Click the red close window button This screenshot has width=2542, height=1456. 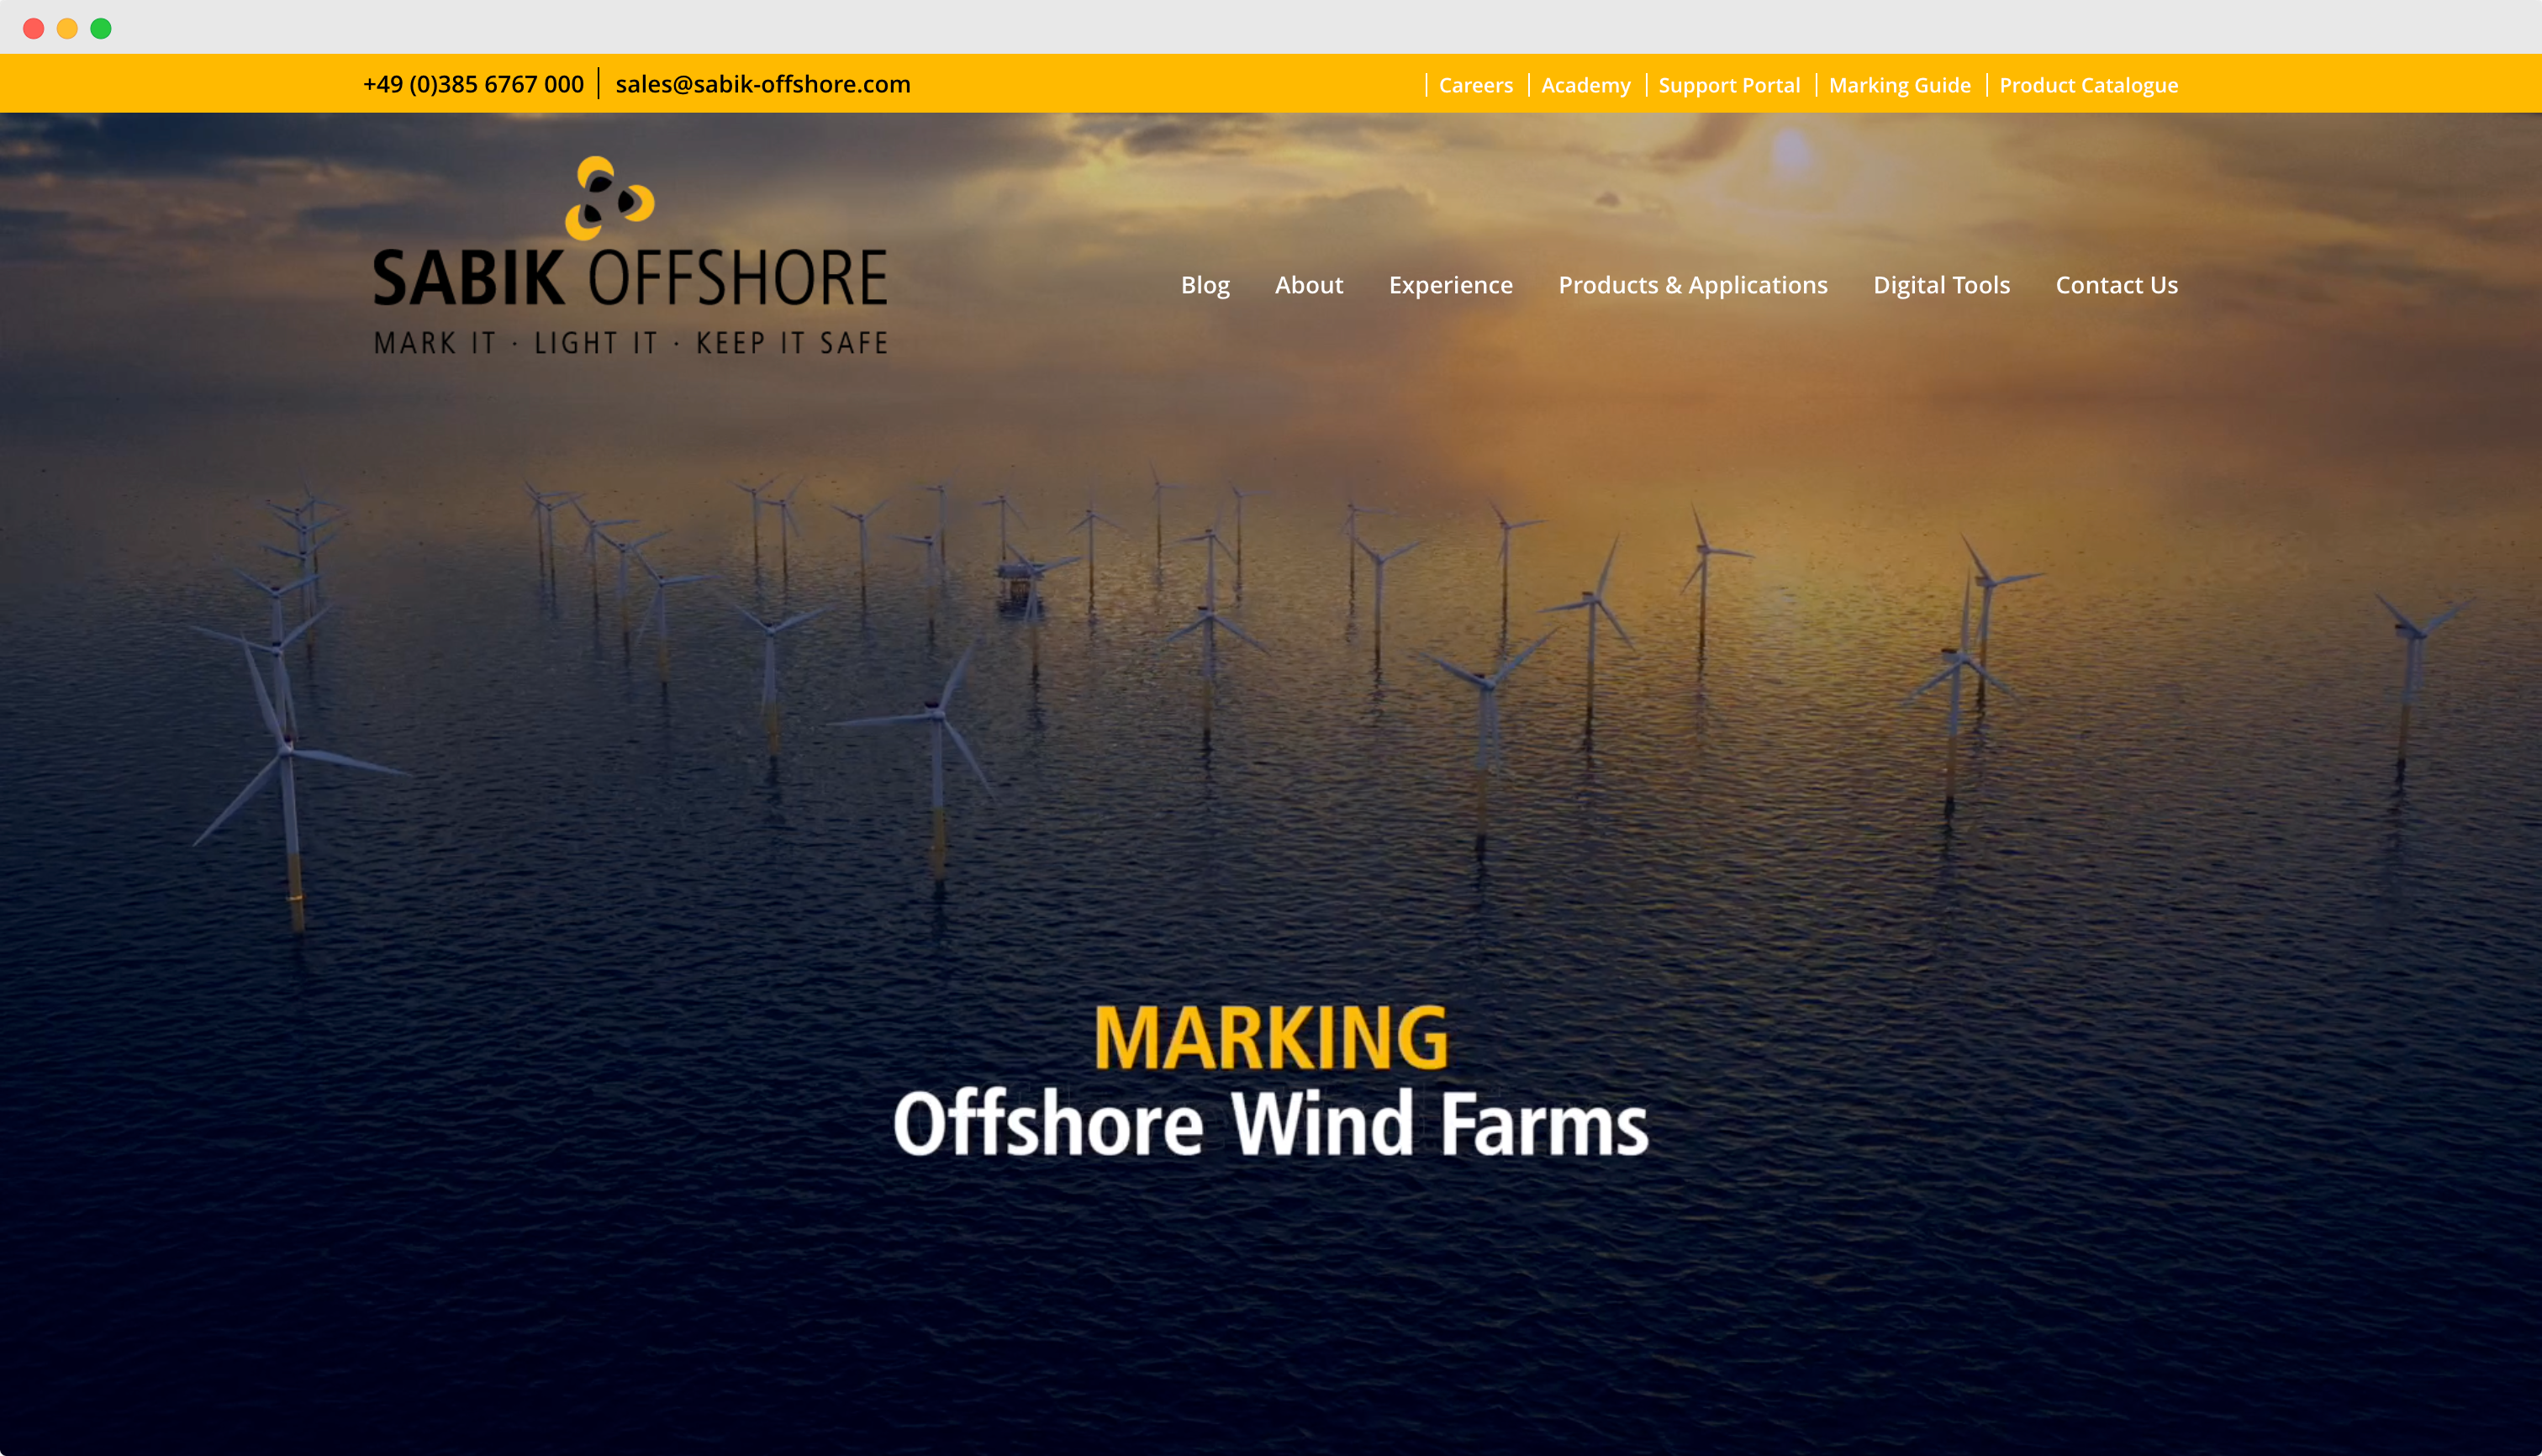coord(34,28)
